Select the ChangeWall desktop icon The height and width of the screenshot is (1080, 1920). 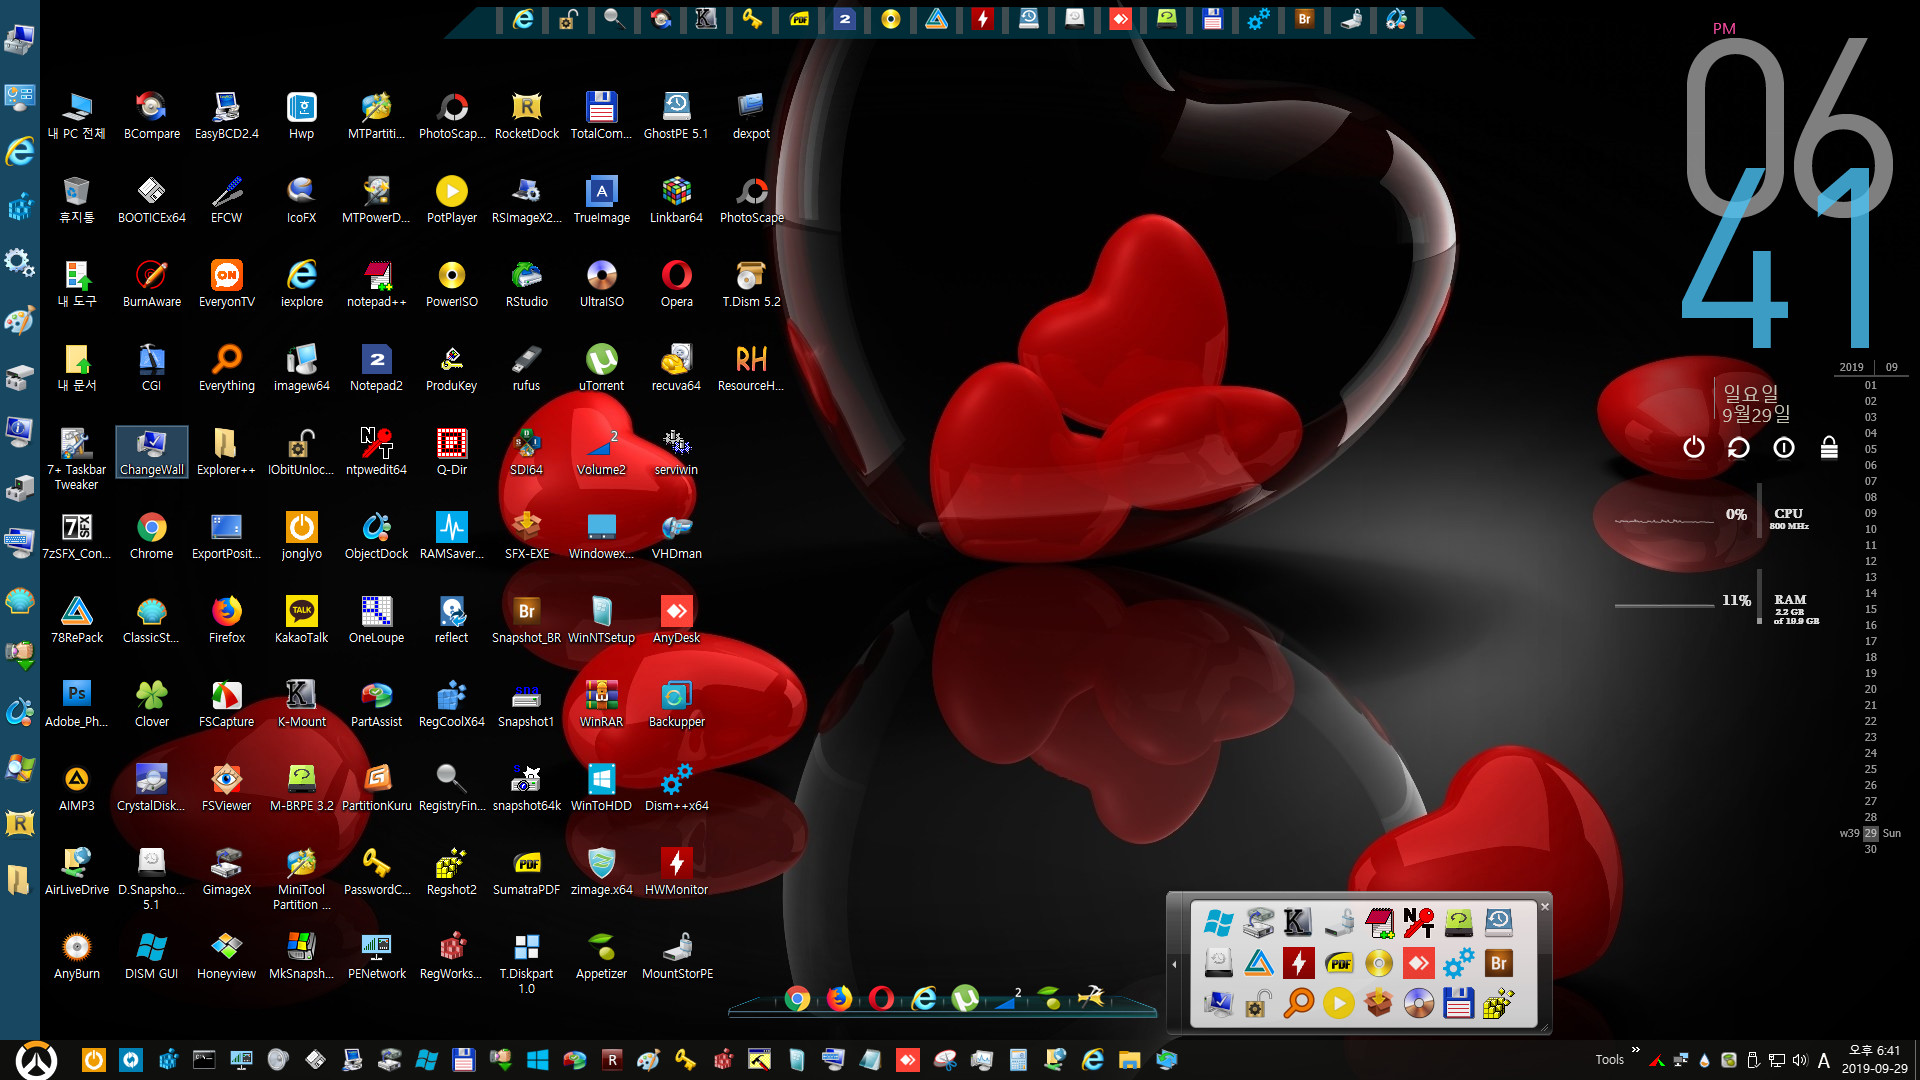[151, 451]
